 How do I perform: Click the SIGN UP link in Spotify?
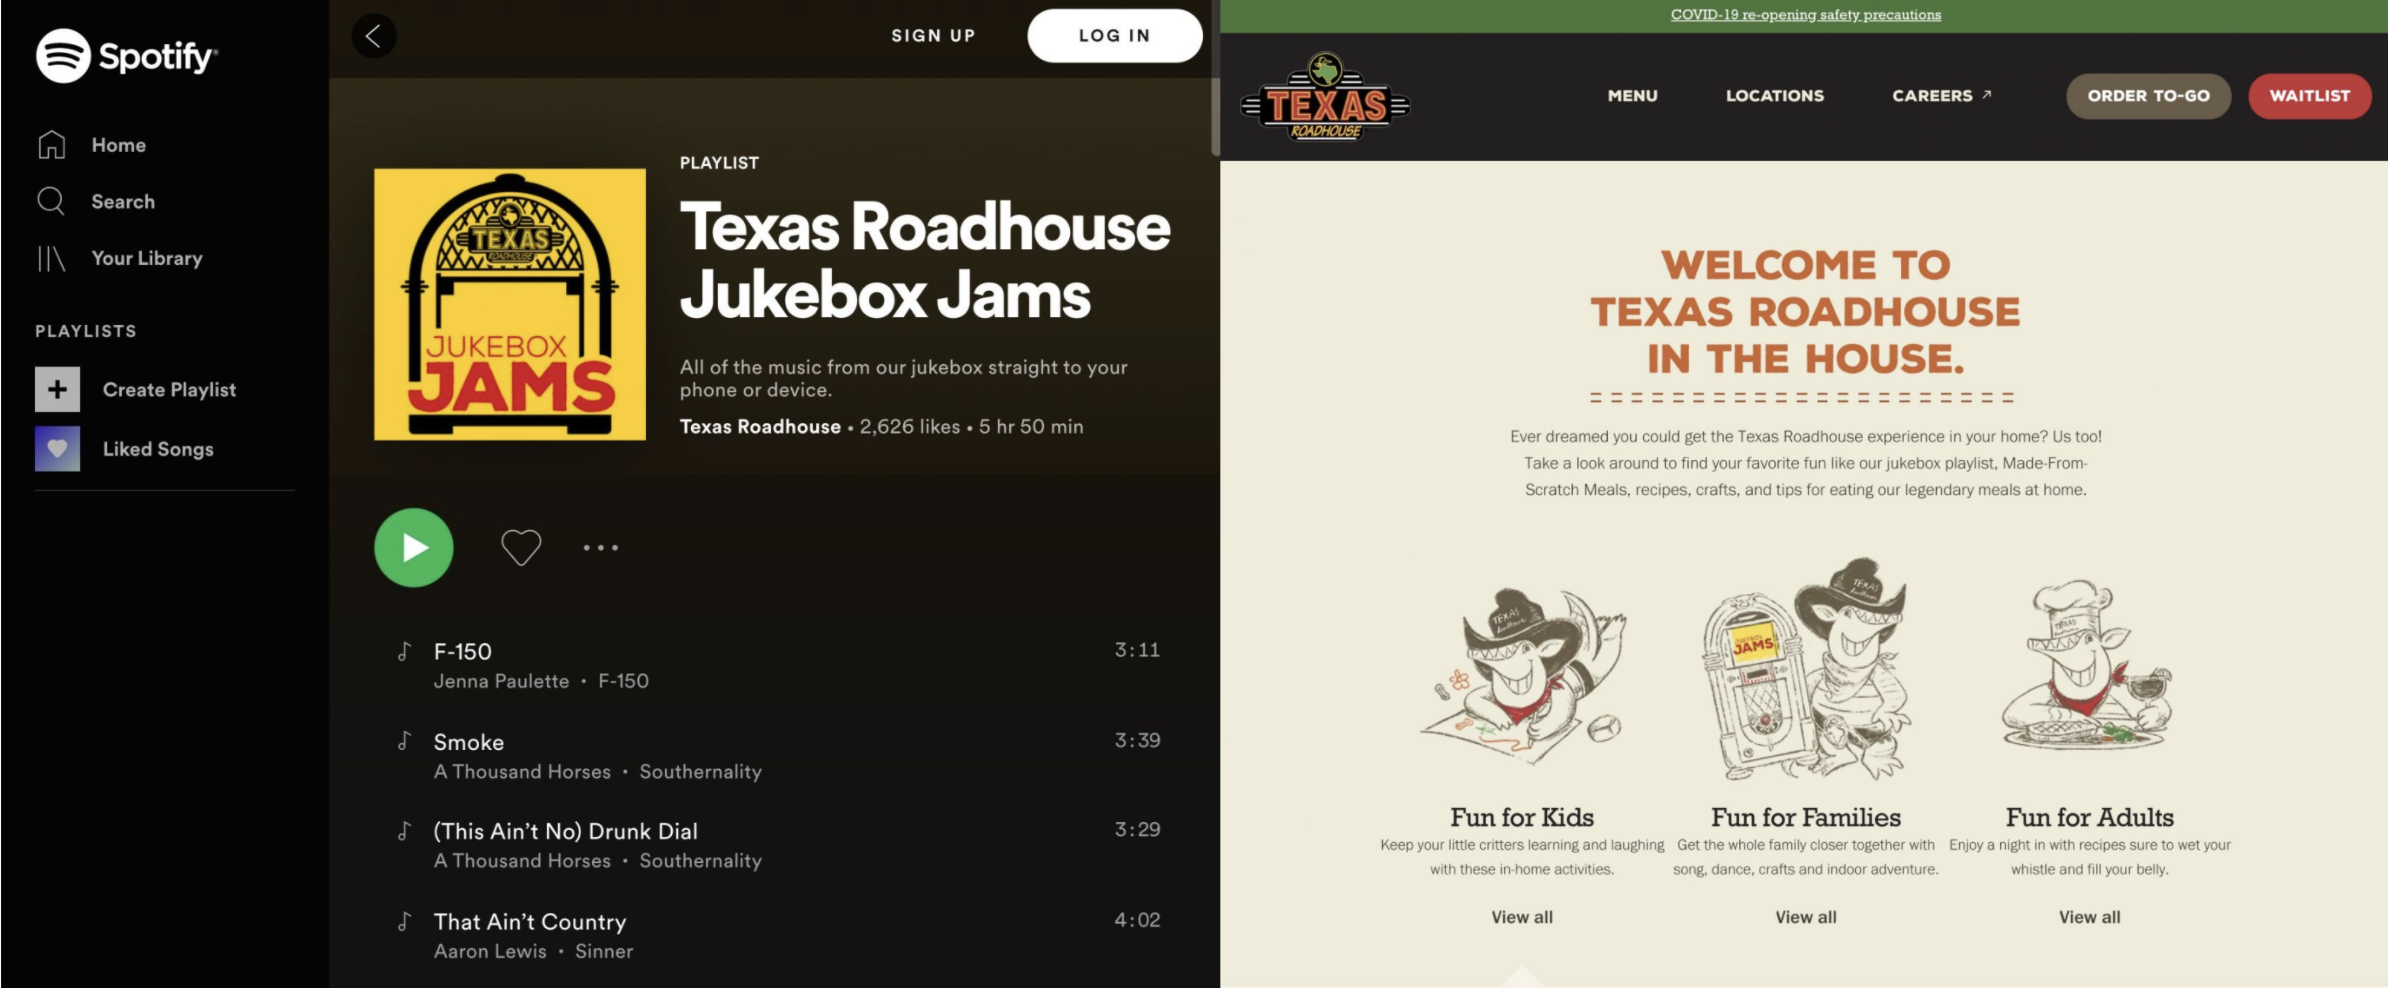(933, 36)
